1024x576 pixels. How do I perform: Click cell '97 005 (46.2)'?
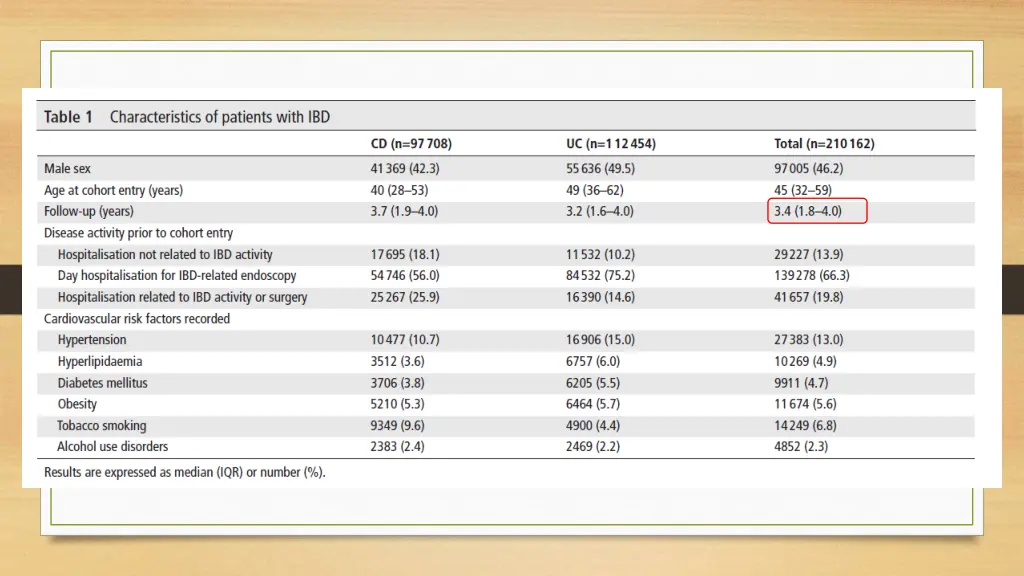pyautogui.click(x=808, y=168)
